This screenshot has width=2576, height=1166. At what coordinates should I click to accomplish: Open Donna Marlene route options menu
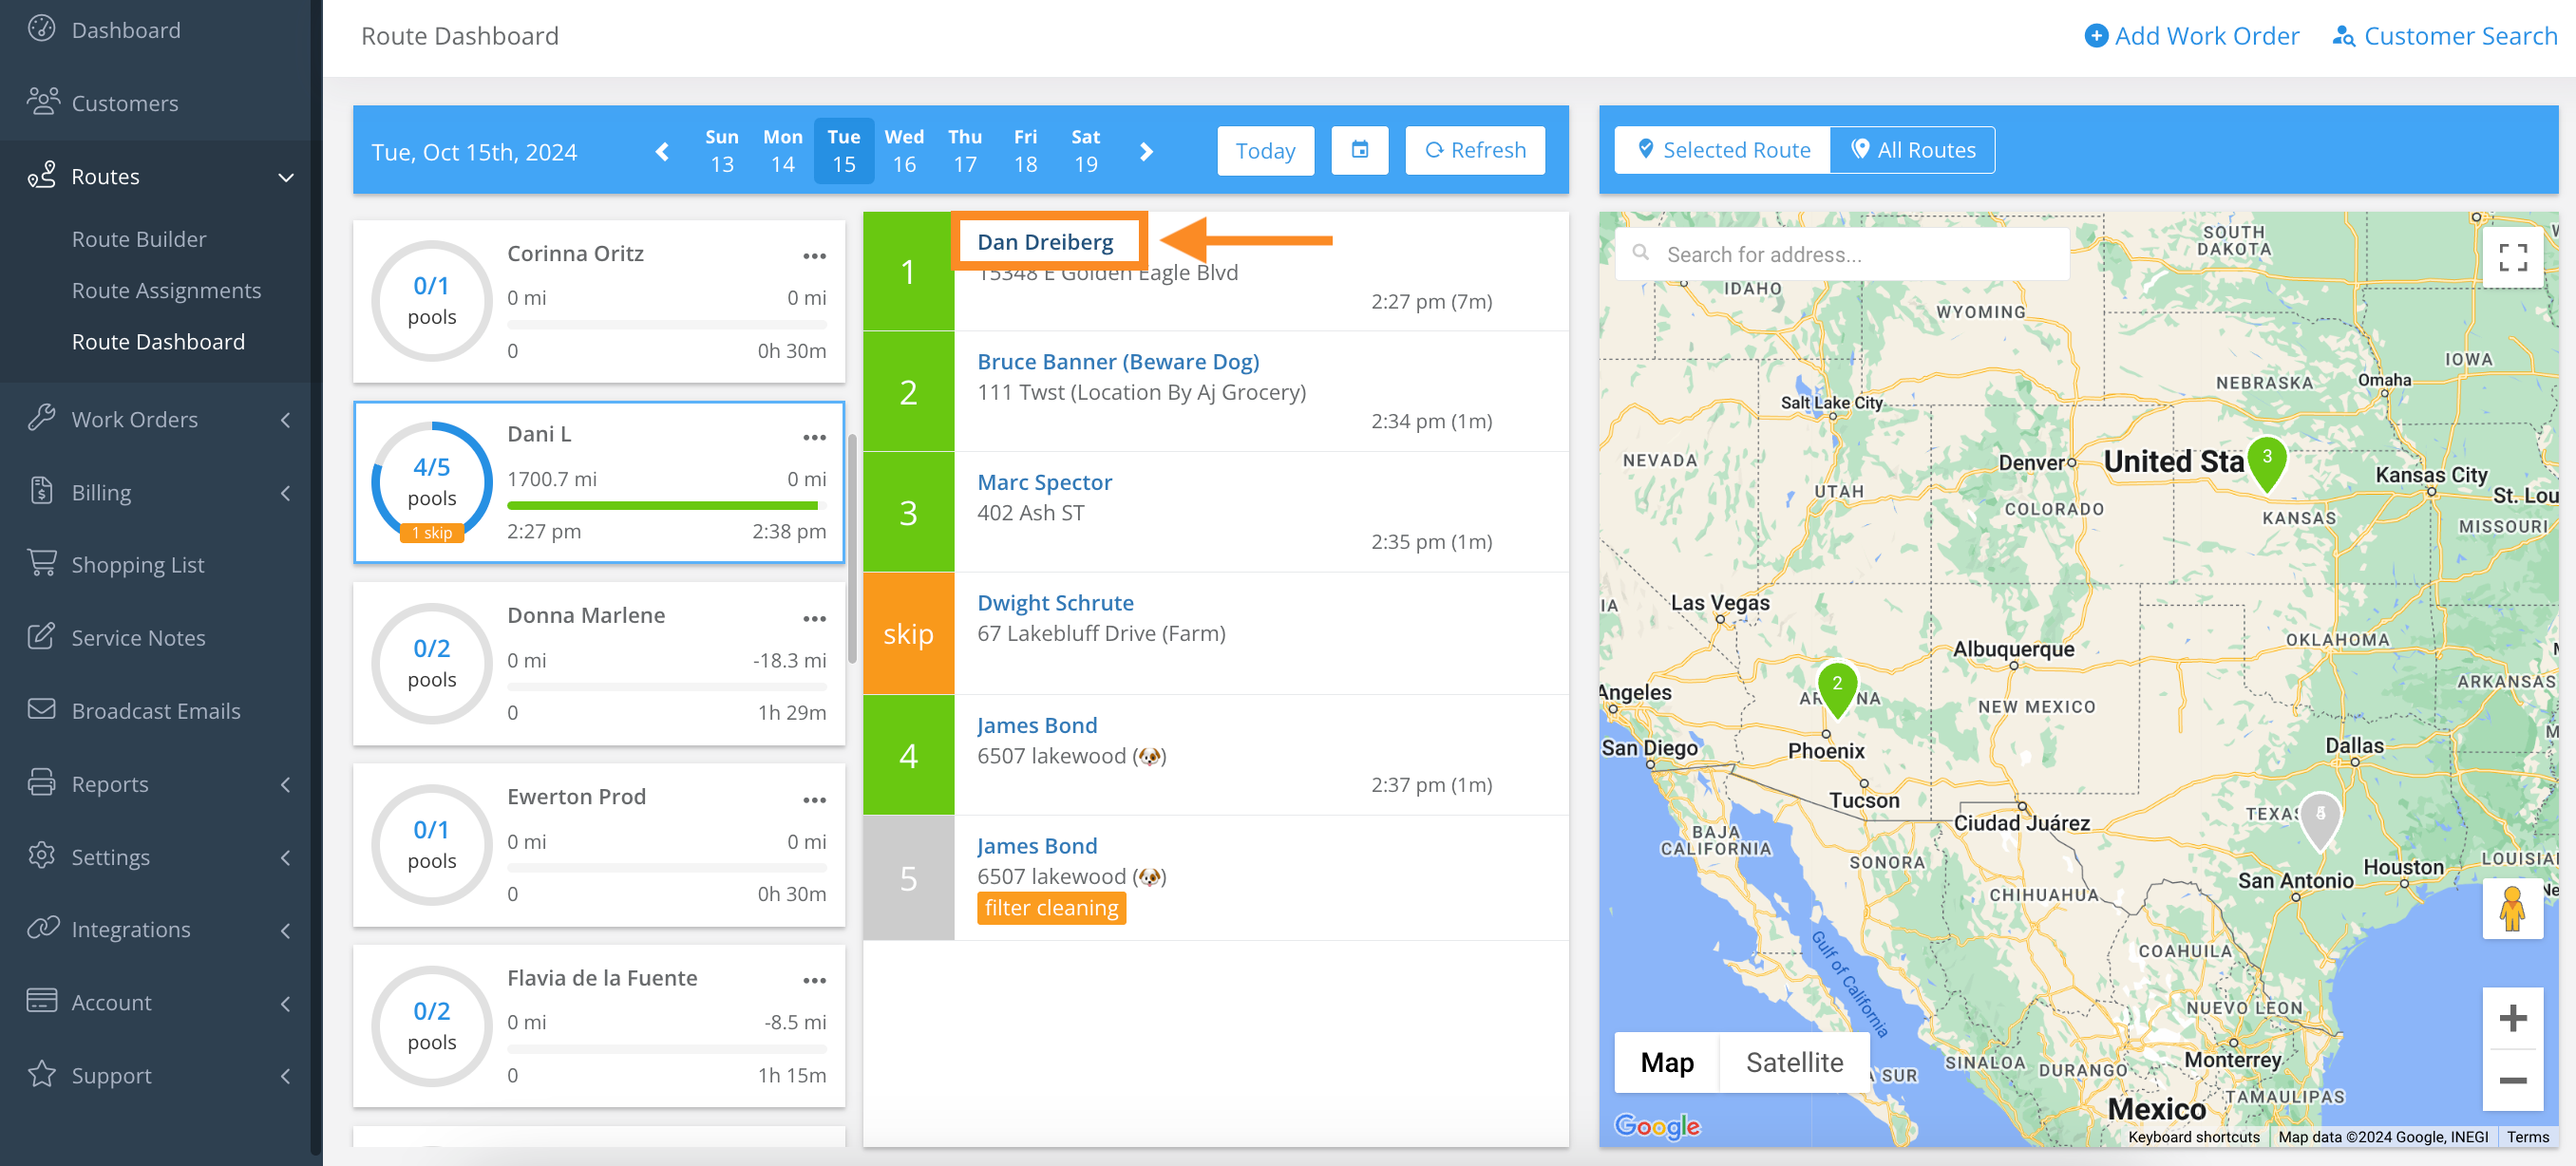[814, 618]
